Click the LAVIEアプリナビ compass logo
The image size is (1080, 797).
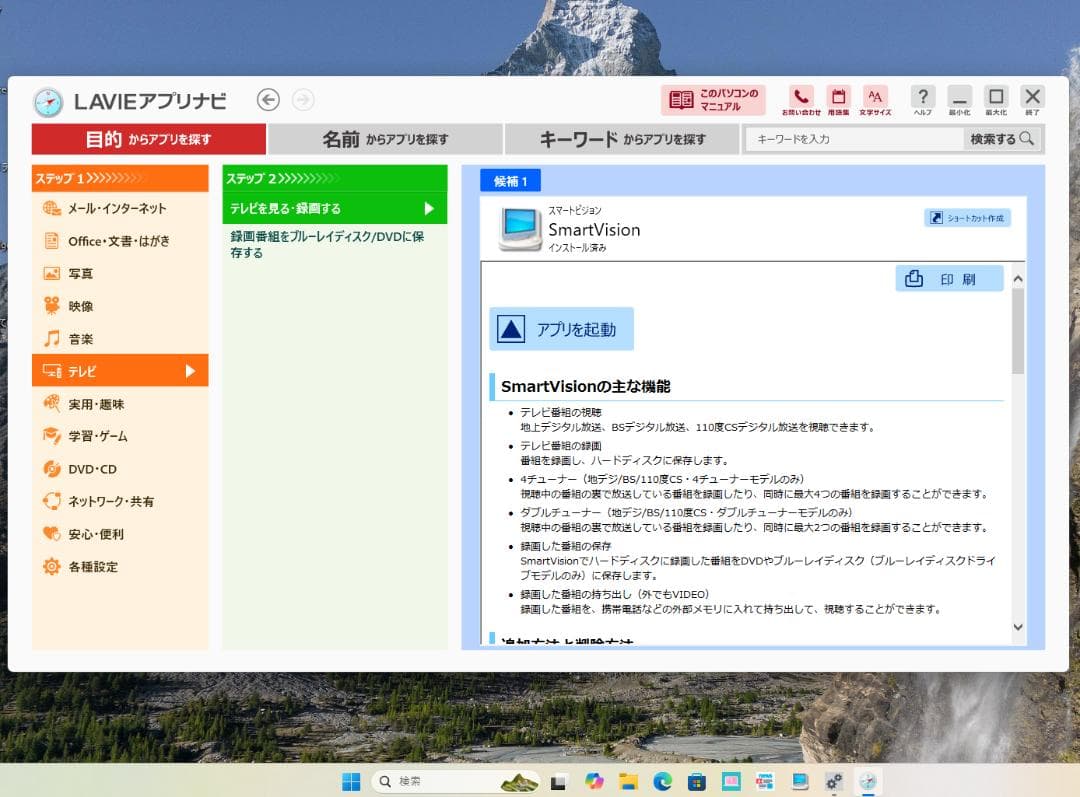pos(48,102)
